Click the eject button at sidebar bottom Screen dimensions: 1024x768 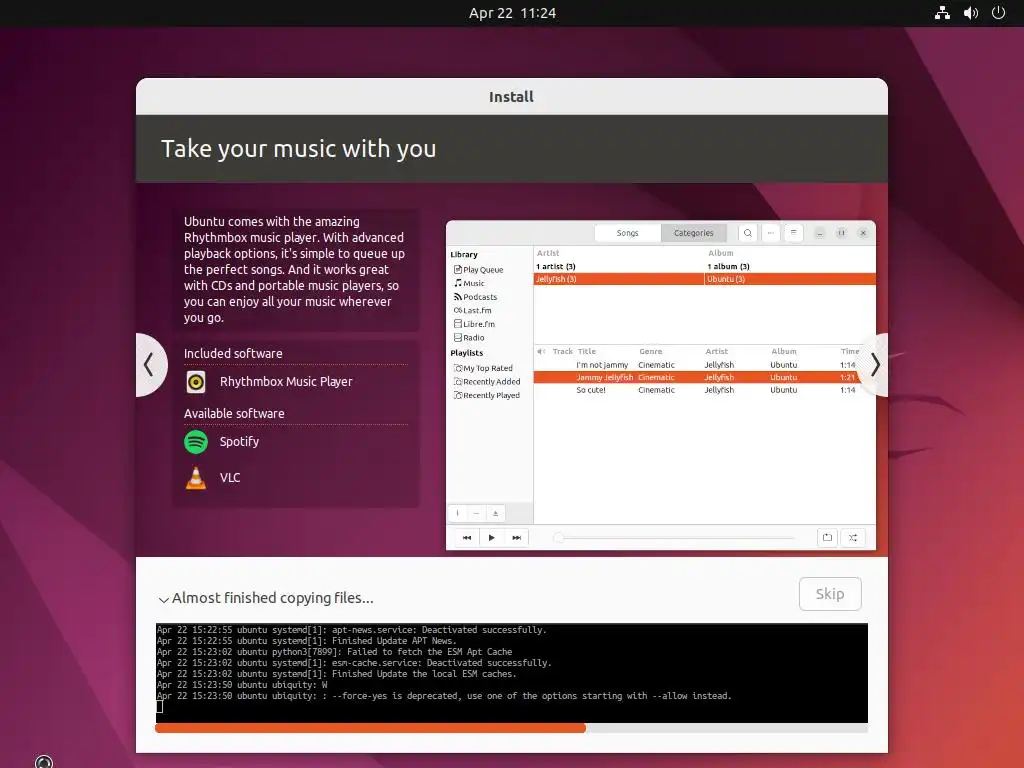[495, 513]
